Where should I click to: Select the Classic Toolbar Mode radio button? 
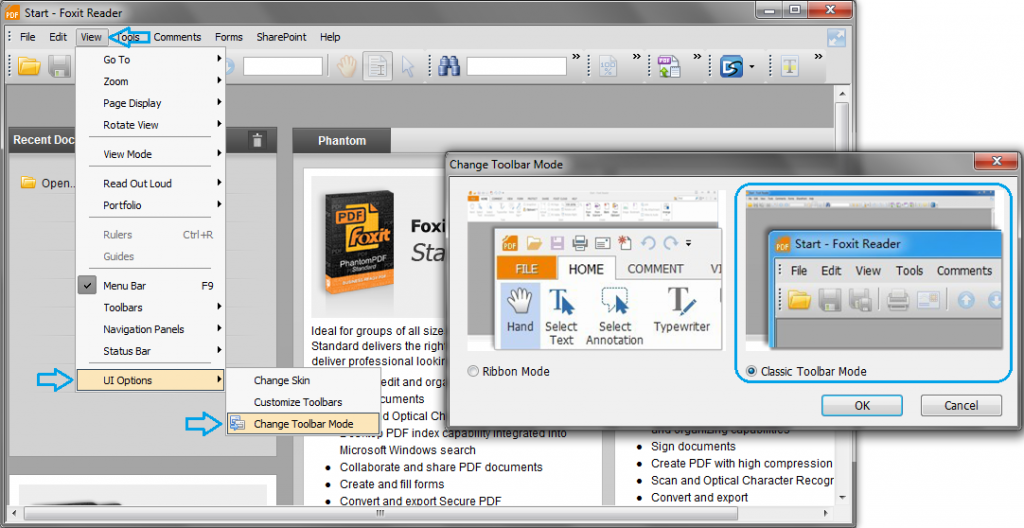pos(751,371)
